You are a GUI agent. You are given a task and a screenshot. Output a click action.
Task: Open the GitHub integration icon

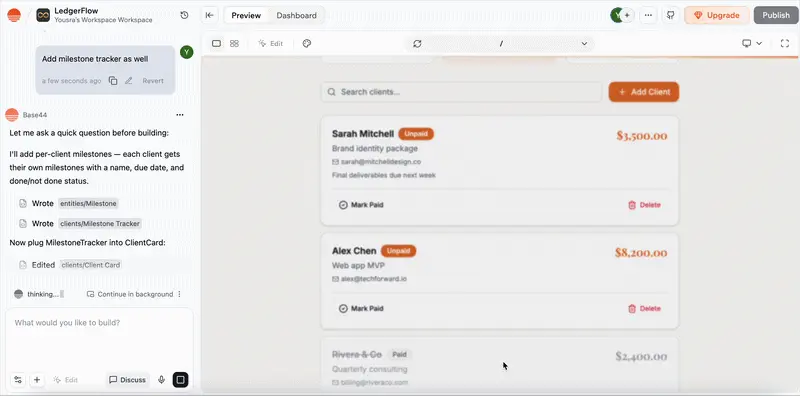pos(670,15)
